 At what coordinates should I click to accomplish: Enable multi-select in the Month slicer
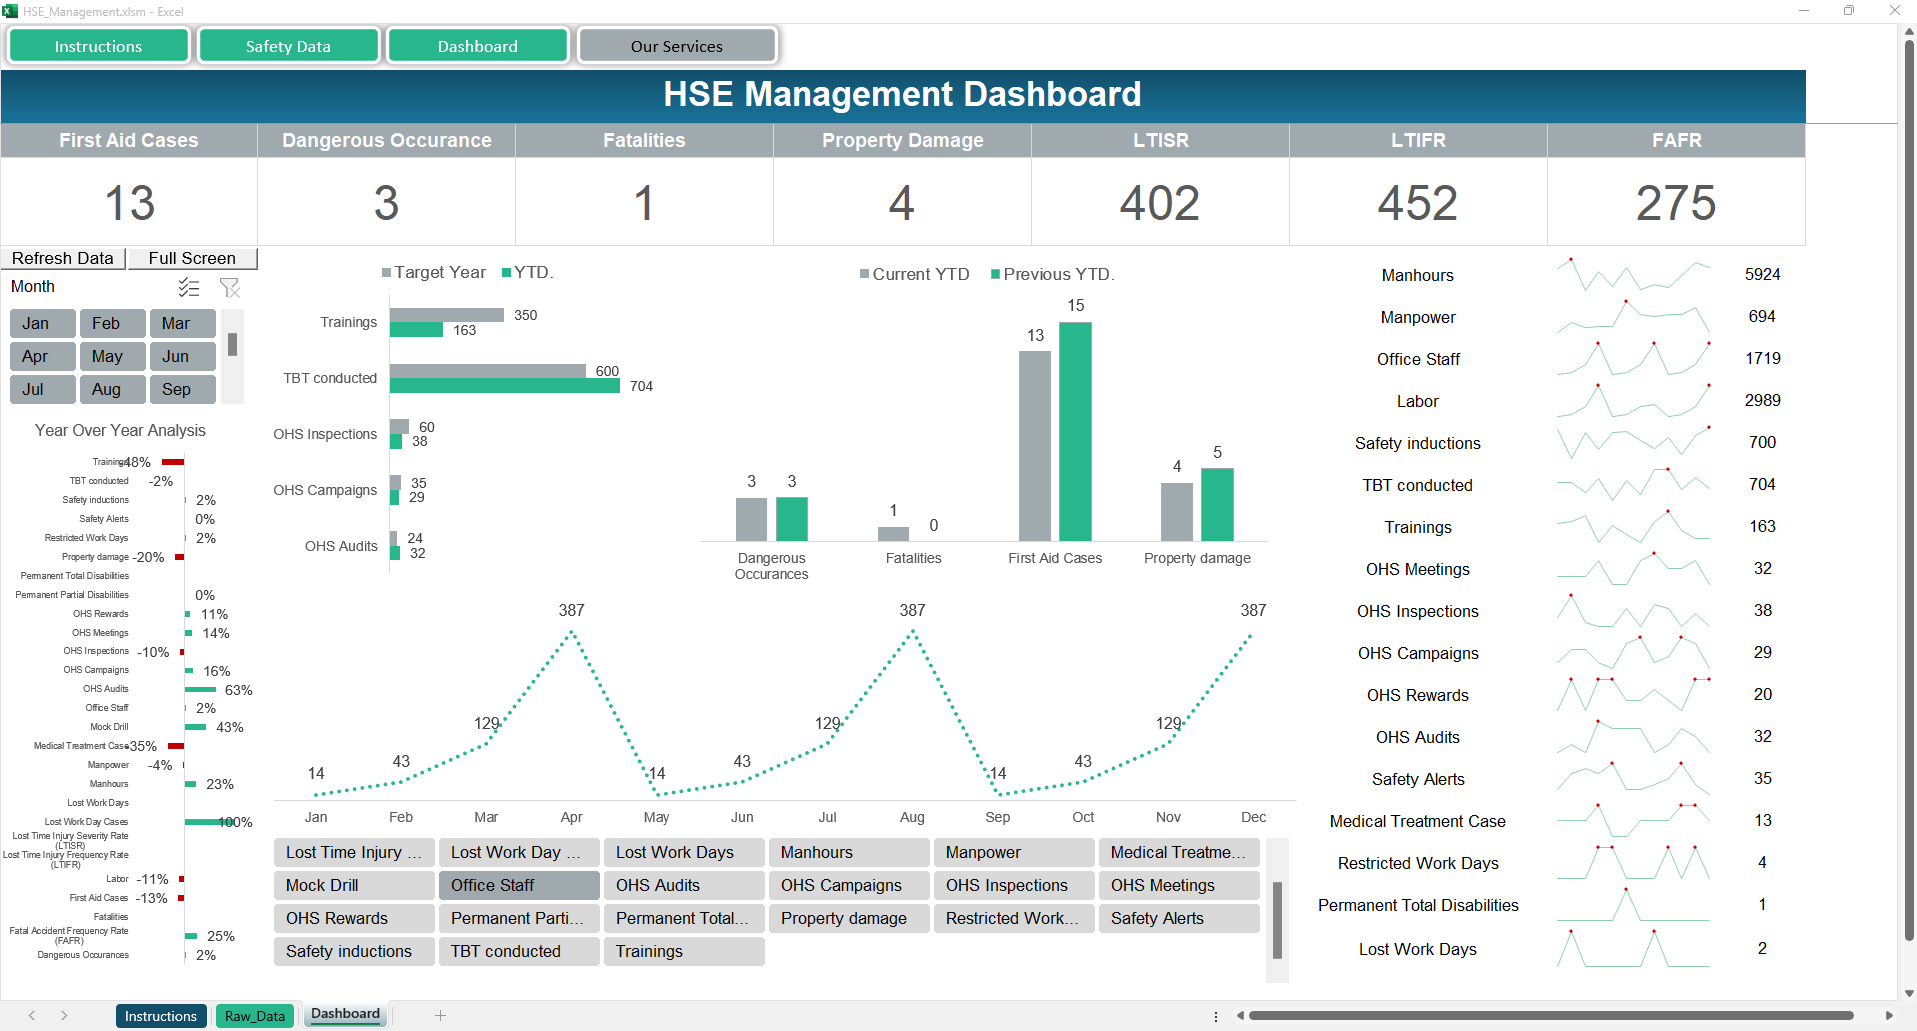point(189,288)
